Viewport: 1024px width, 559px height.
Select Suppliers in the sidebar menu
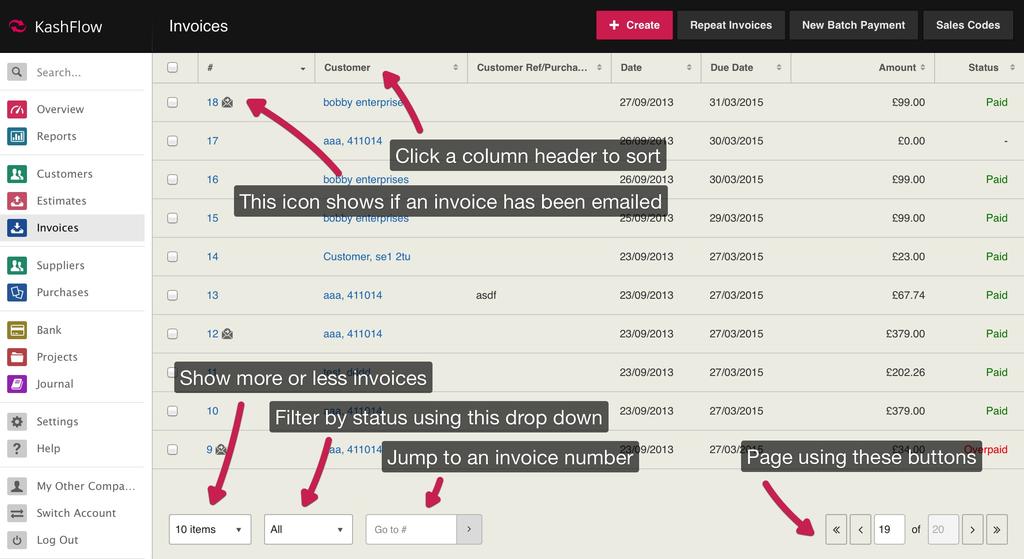pos(60,266)
